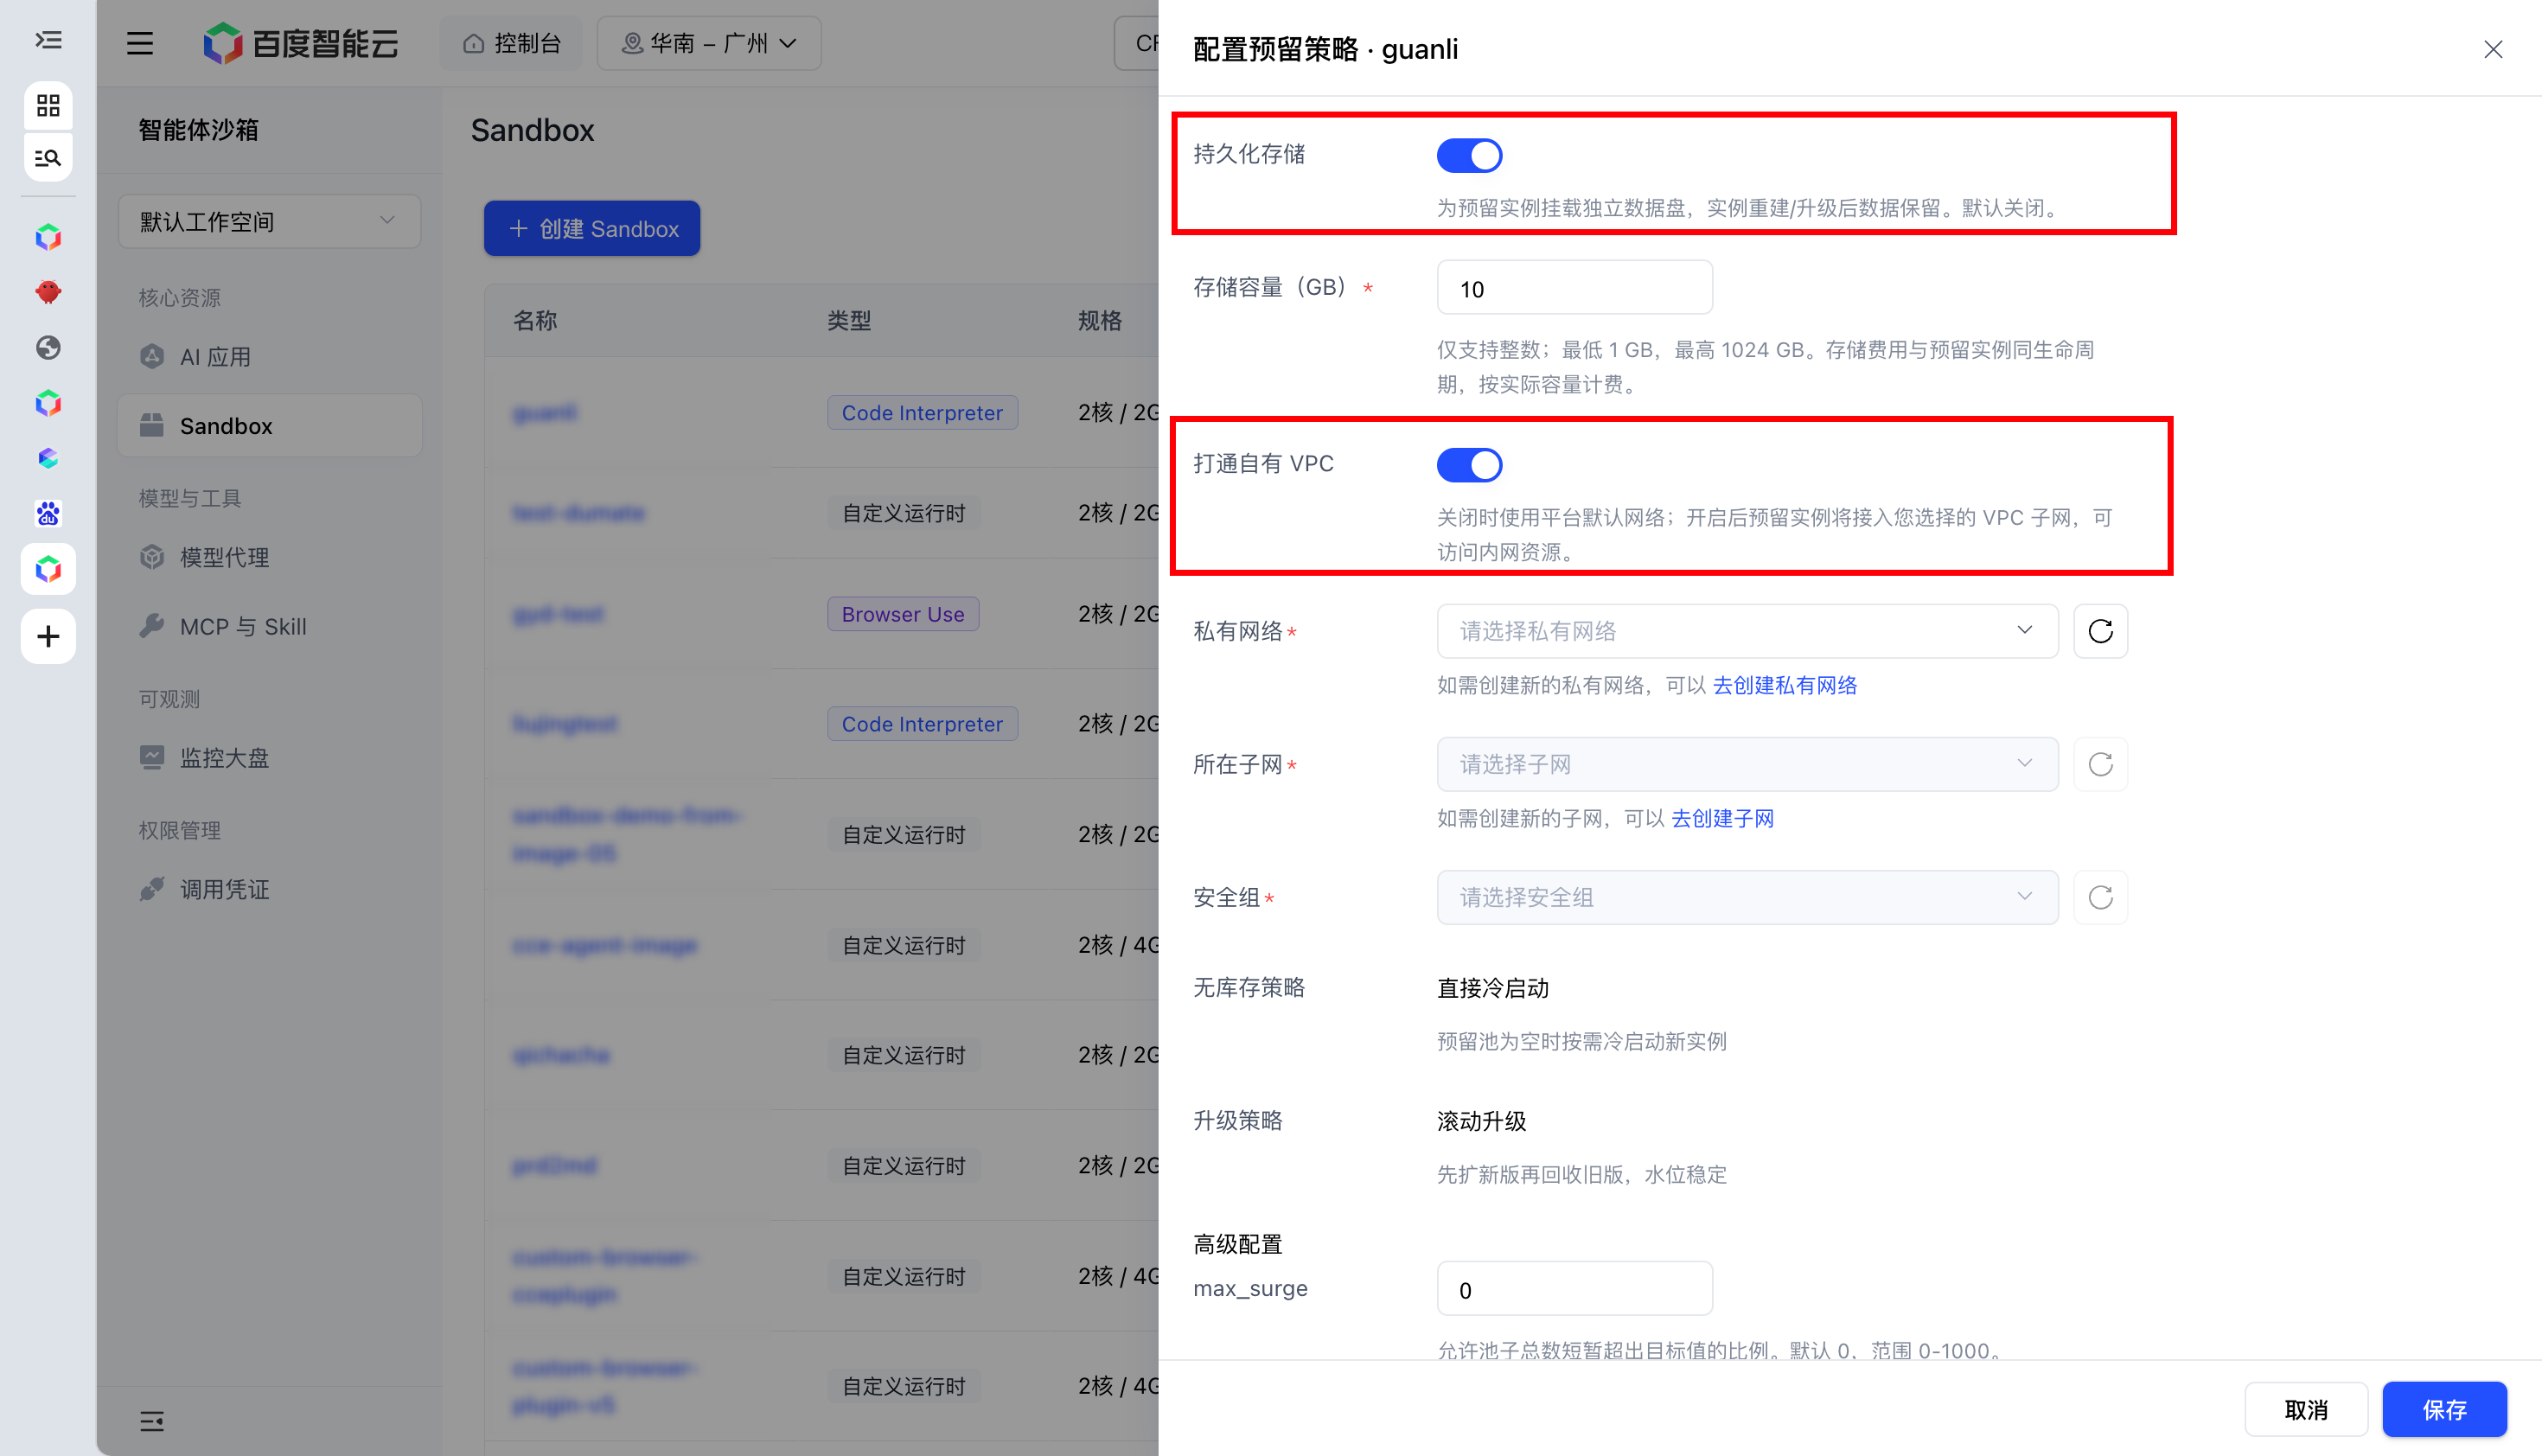Open the 请选择私有网络 dropdown
The image size is (2542, 1456).
tap(1747, 631)
